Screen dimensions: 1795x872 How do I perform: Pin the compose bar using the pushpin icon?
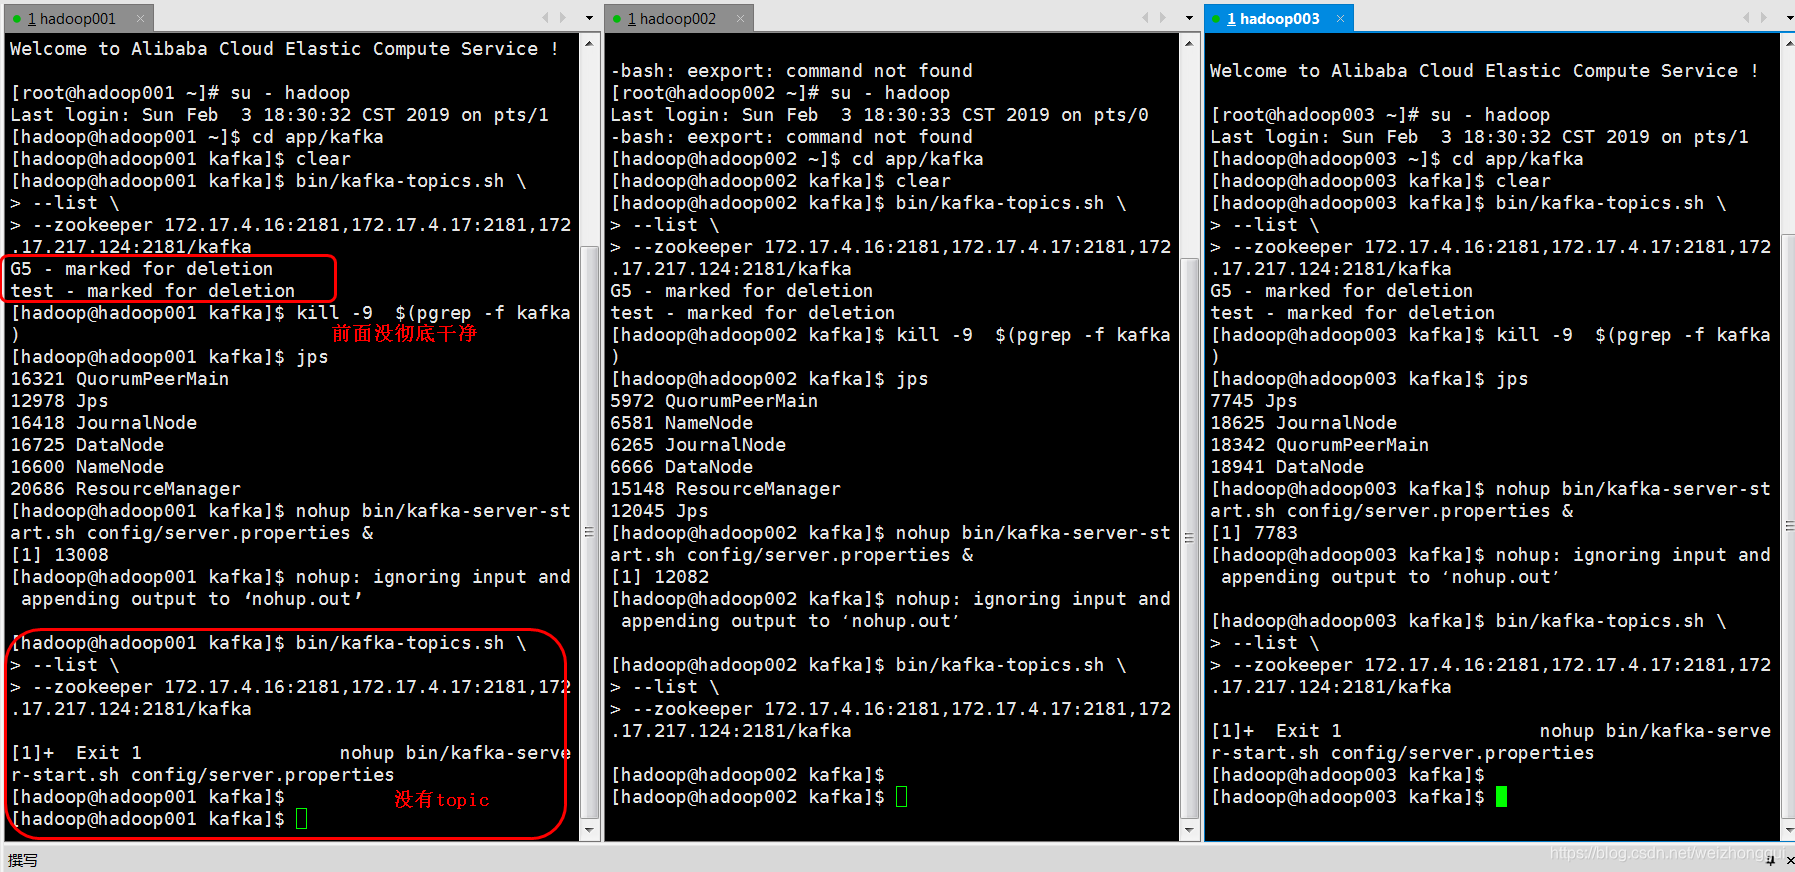coord(1770,860)
